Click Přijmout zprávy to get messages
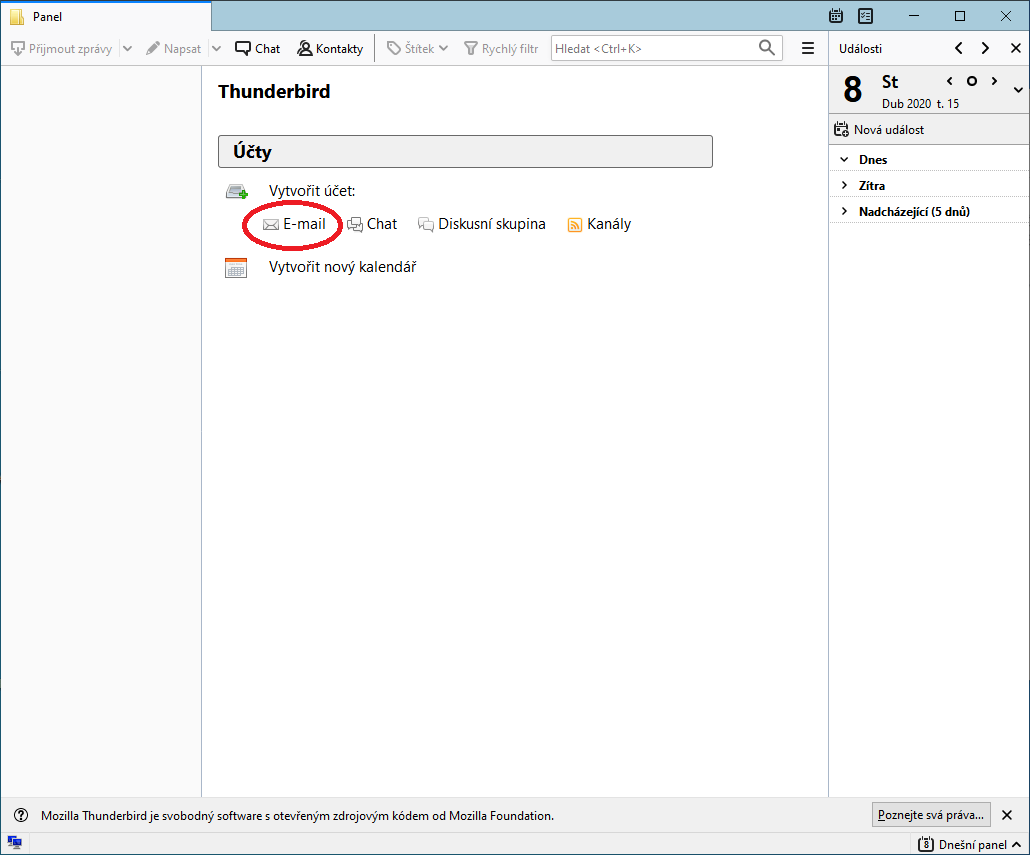 [62, 49]
